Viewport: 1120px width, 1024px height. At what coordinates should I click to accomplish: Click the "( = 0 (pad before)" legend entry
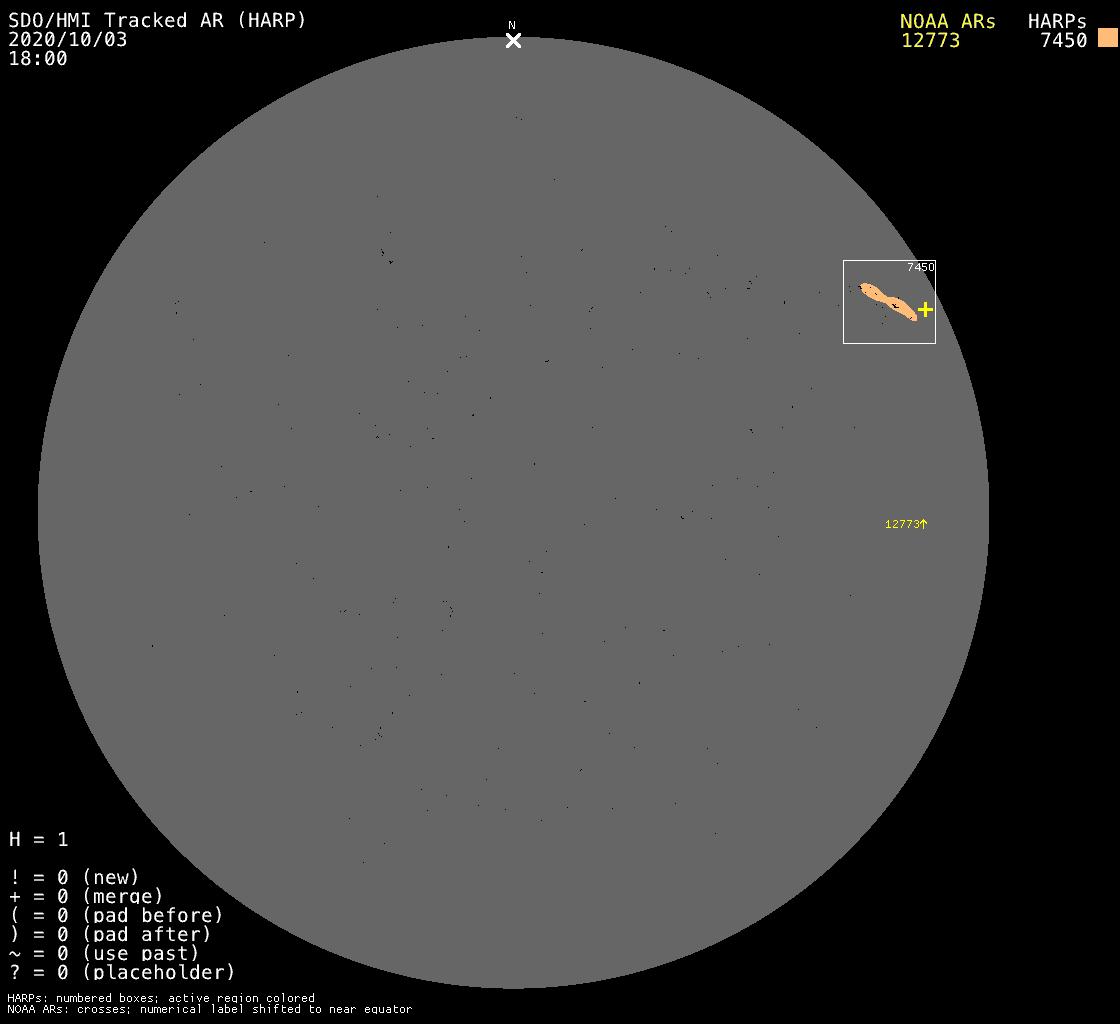tap(116, 915)
